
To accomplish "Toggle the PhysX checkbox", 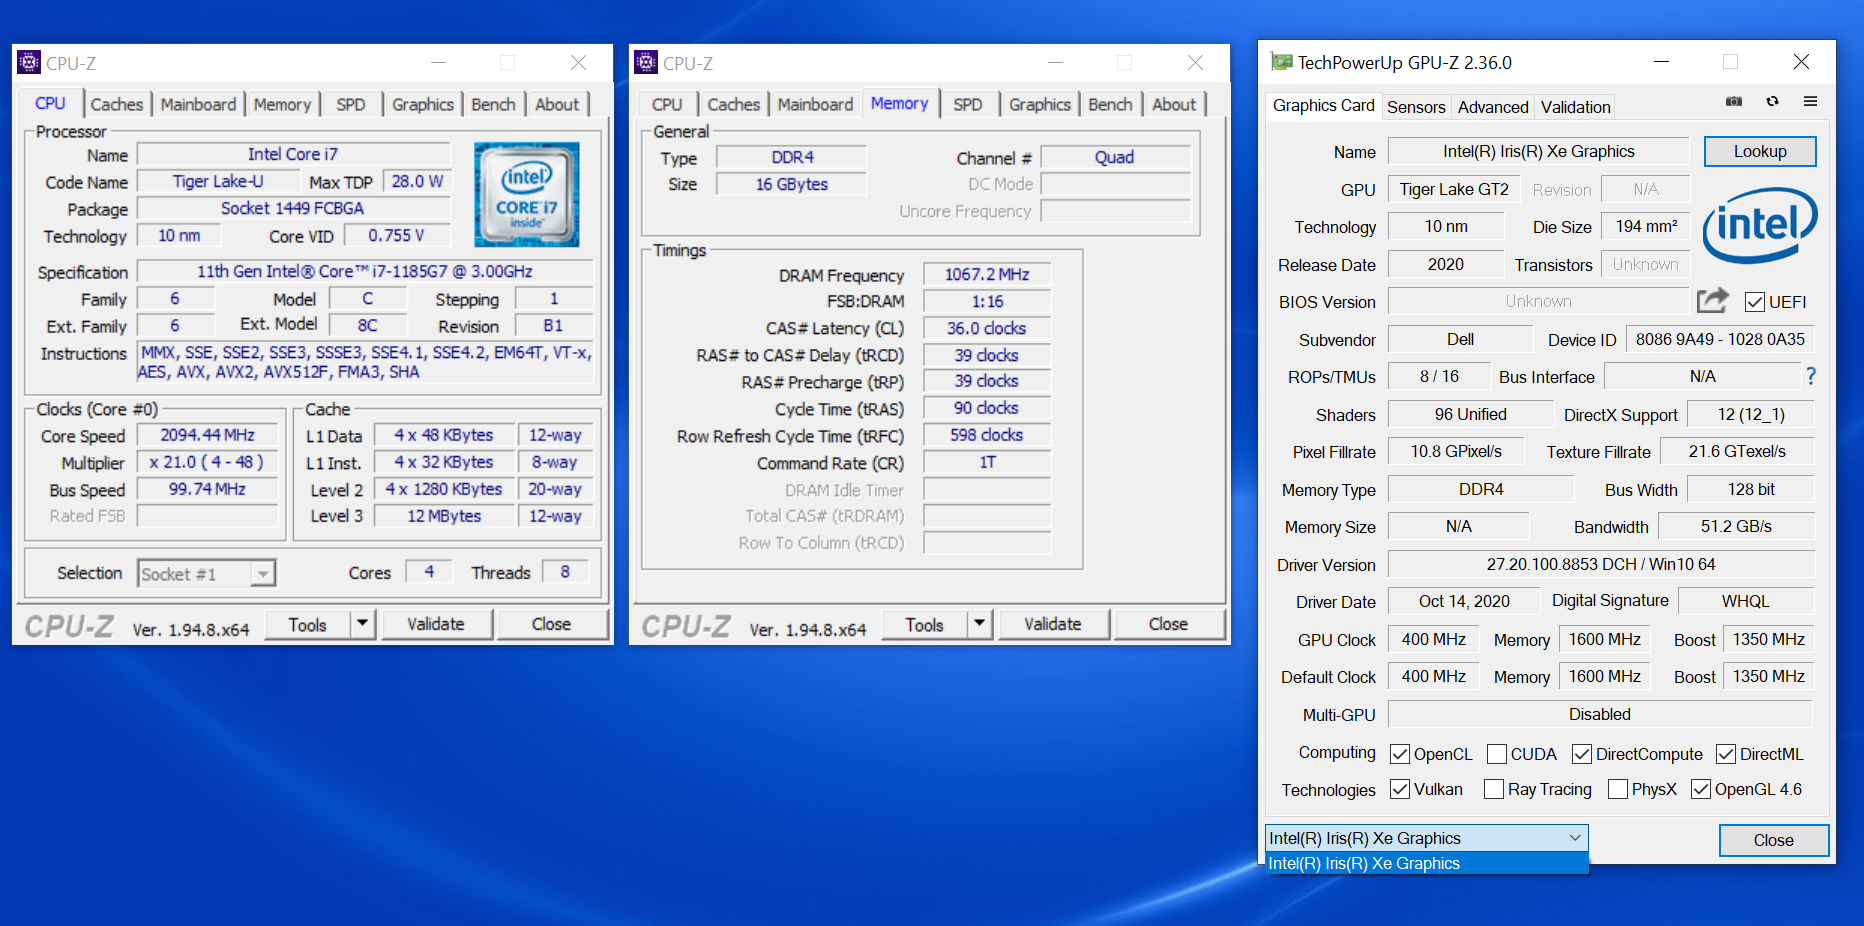I will 1618,789.
